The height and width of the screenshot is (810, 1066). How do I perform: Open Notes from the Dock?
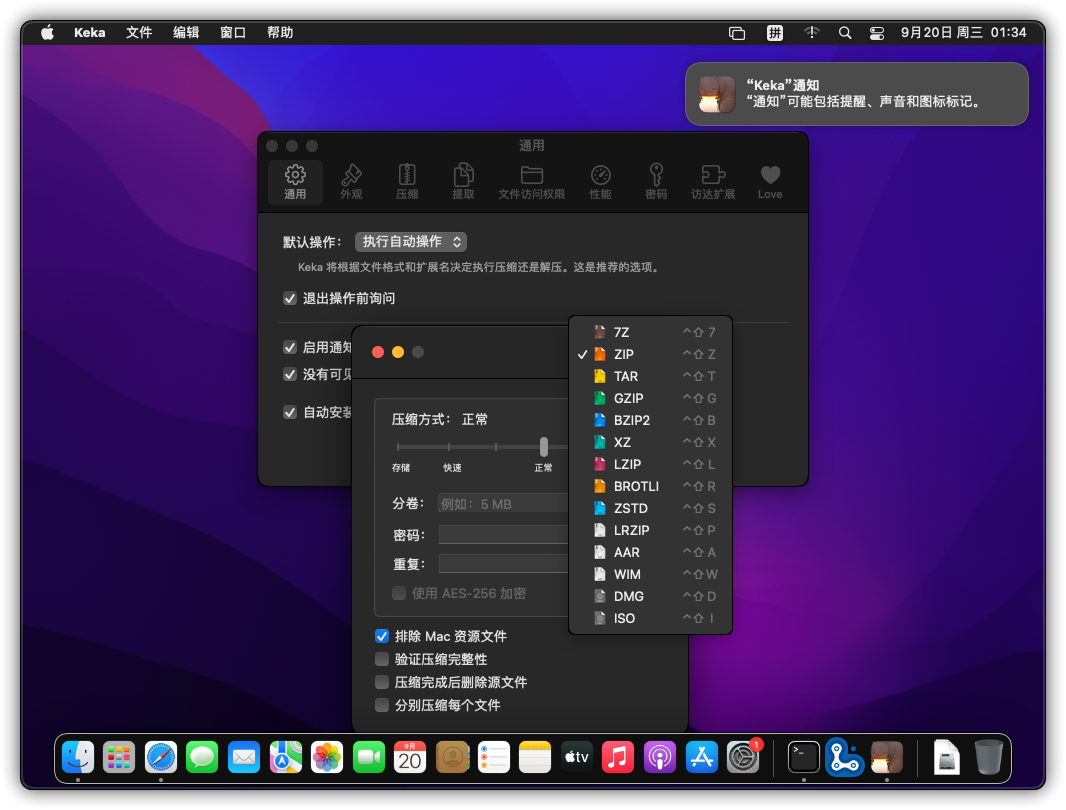click(x=535, y=757)
